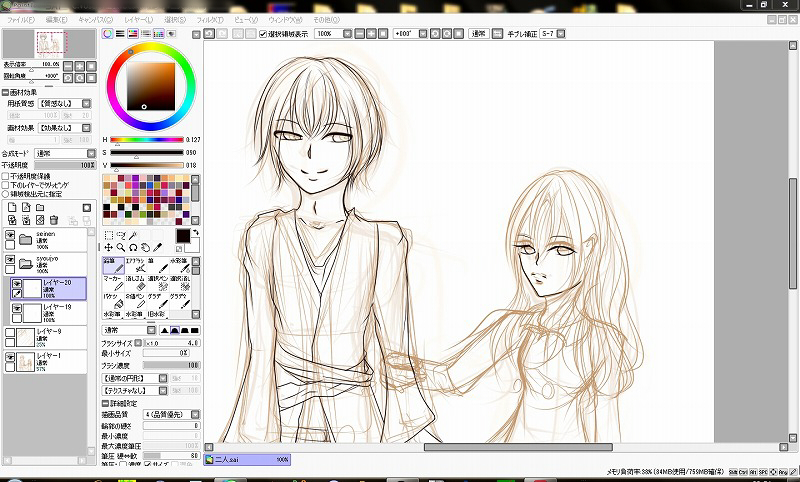The image size is (800, 482).
Task: Open the キャンバス(C) menu
Action: [95, 20]
